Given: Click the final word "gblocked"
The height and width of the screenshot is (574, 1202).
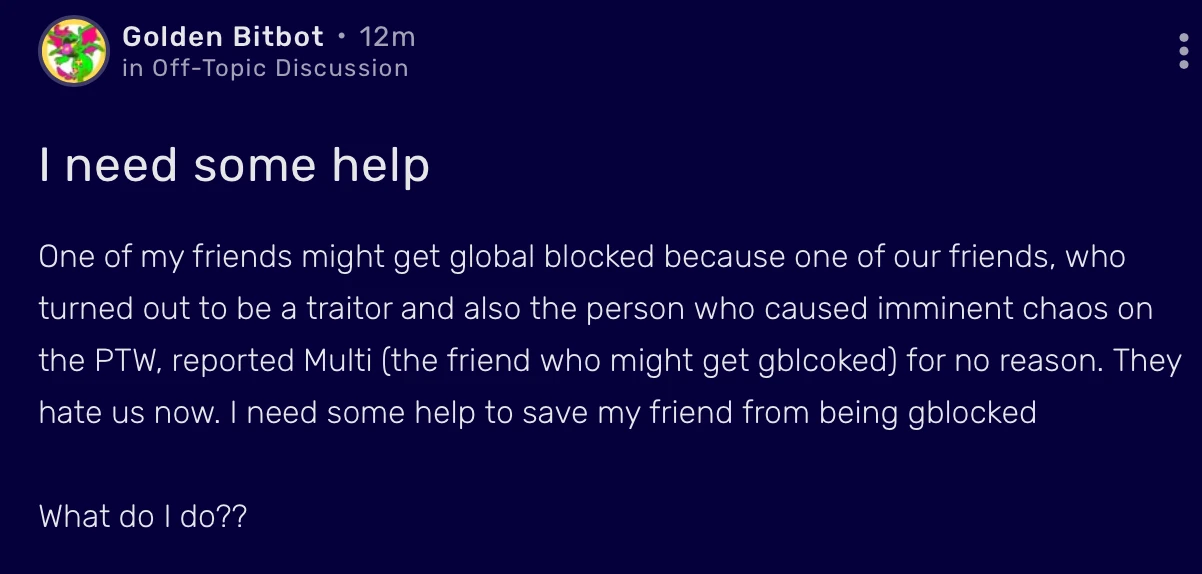Looking at the screenshot, I should tap(972, 412).
